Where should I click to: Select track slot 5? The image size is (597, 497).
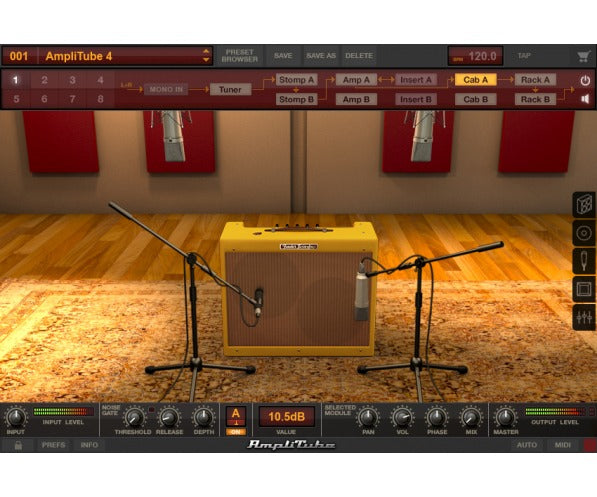[x=16, y=99]
